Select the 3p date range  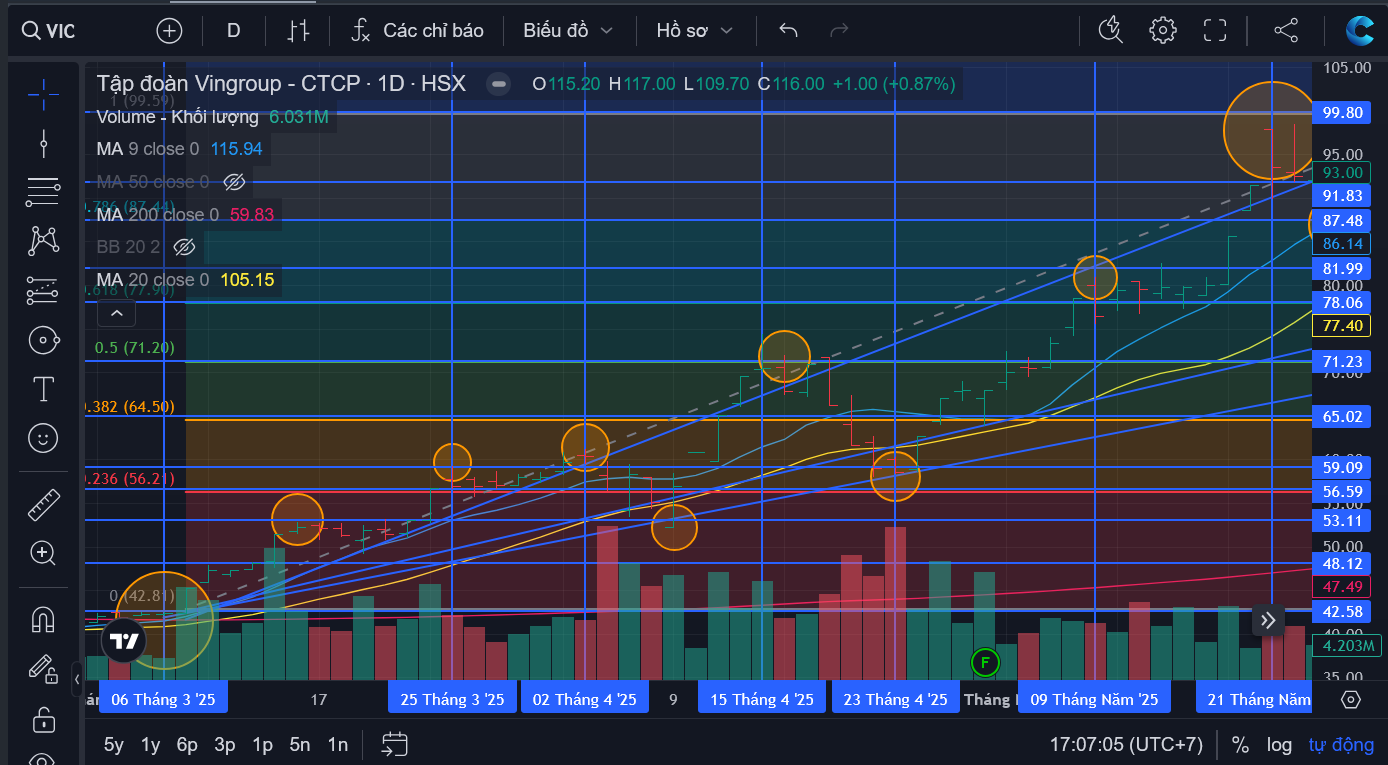click(225, 744)
